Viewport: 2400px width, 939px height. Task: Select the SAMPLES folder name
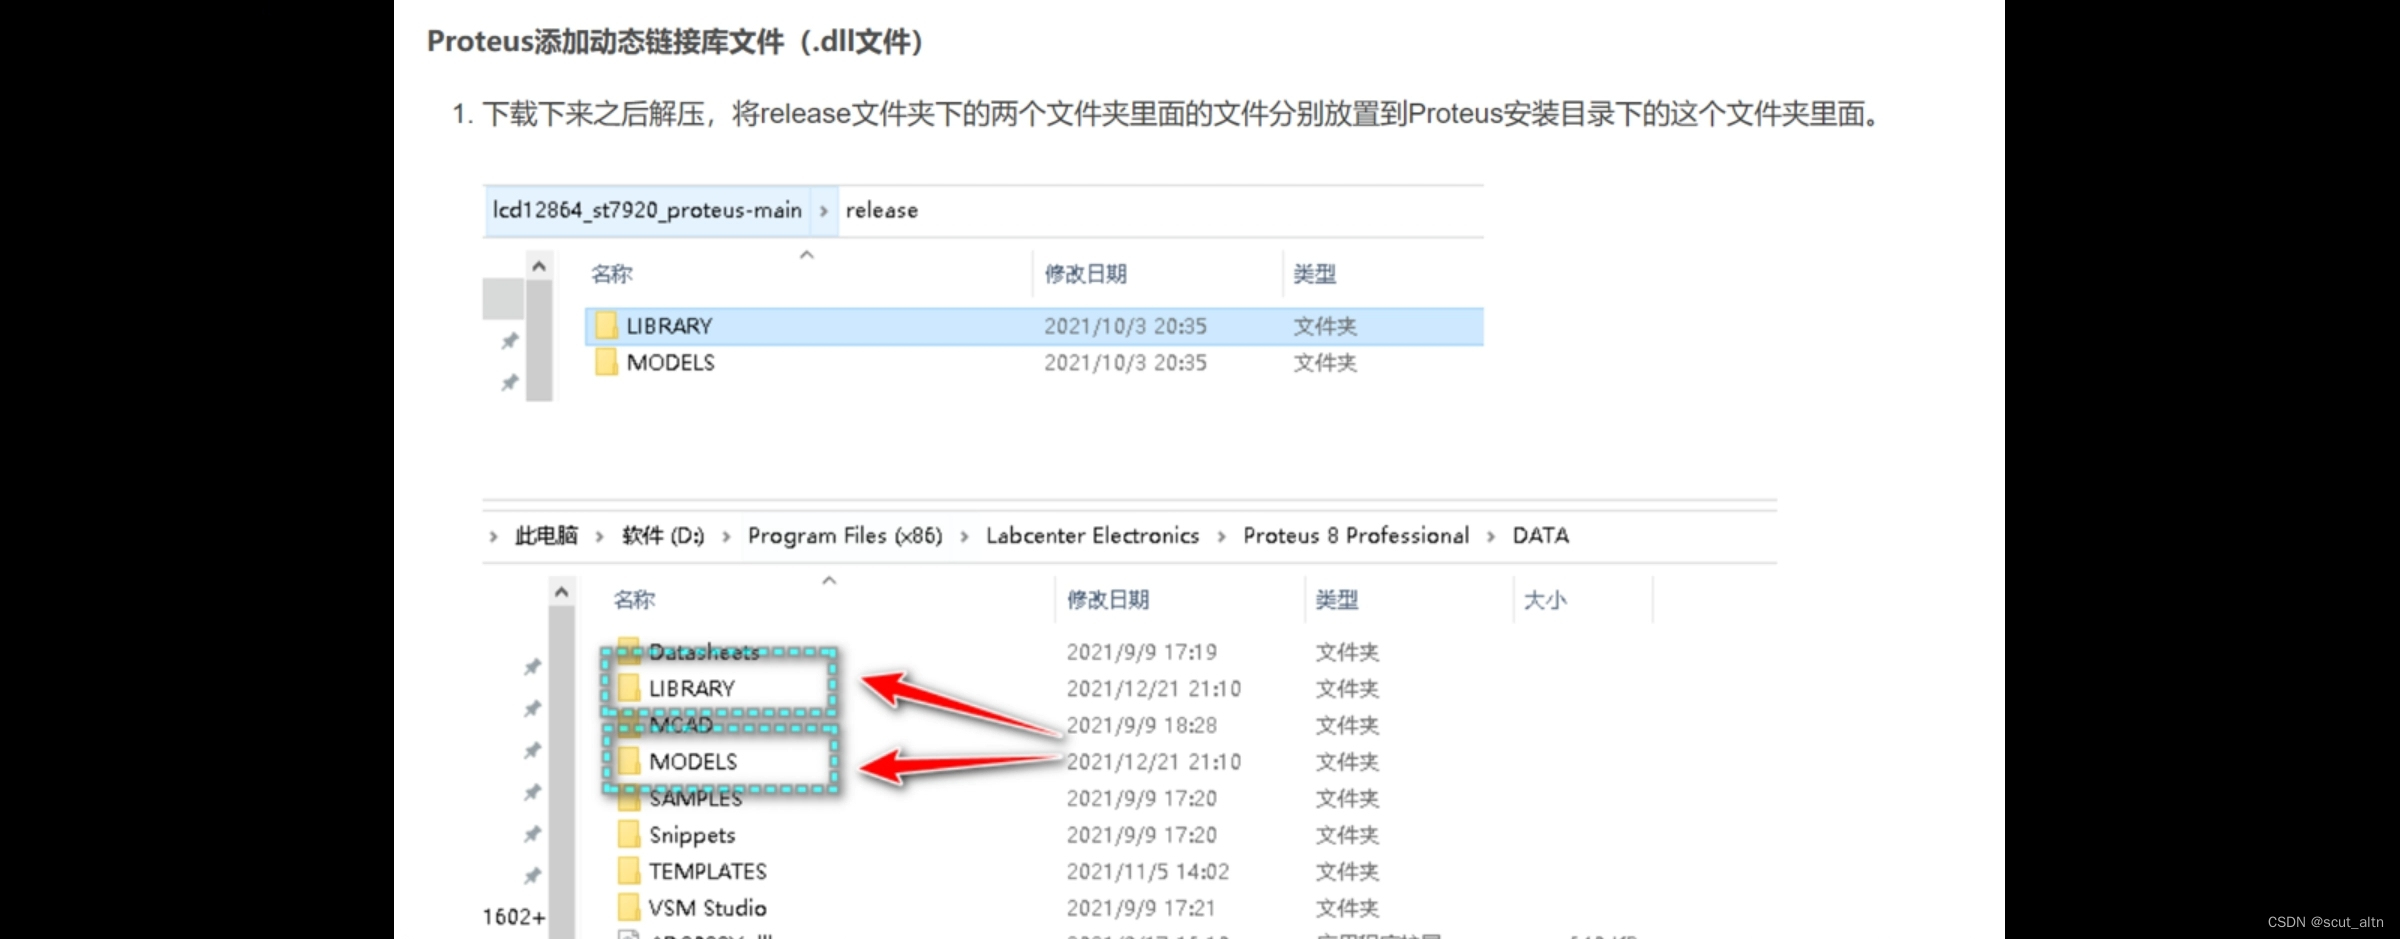696,798
